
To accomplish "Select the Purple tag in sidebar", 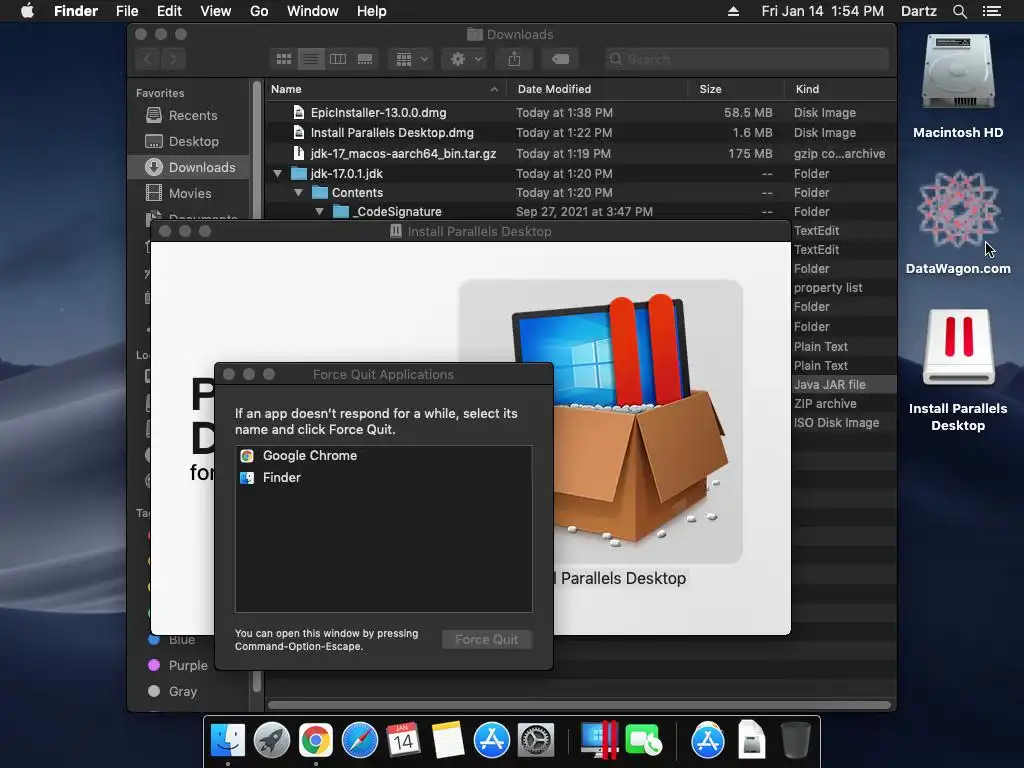I will pyautogui.click(x=178, y=665).
